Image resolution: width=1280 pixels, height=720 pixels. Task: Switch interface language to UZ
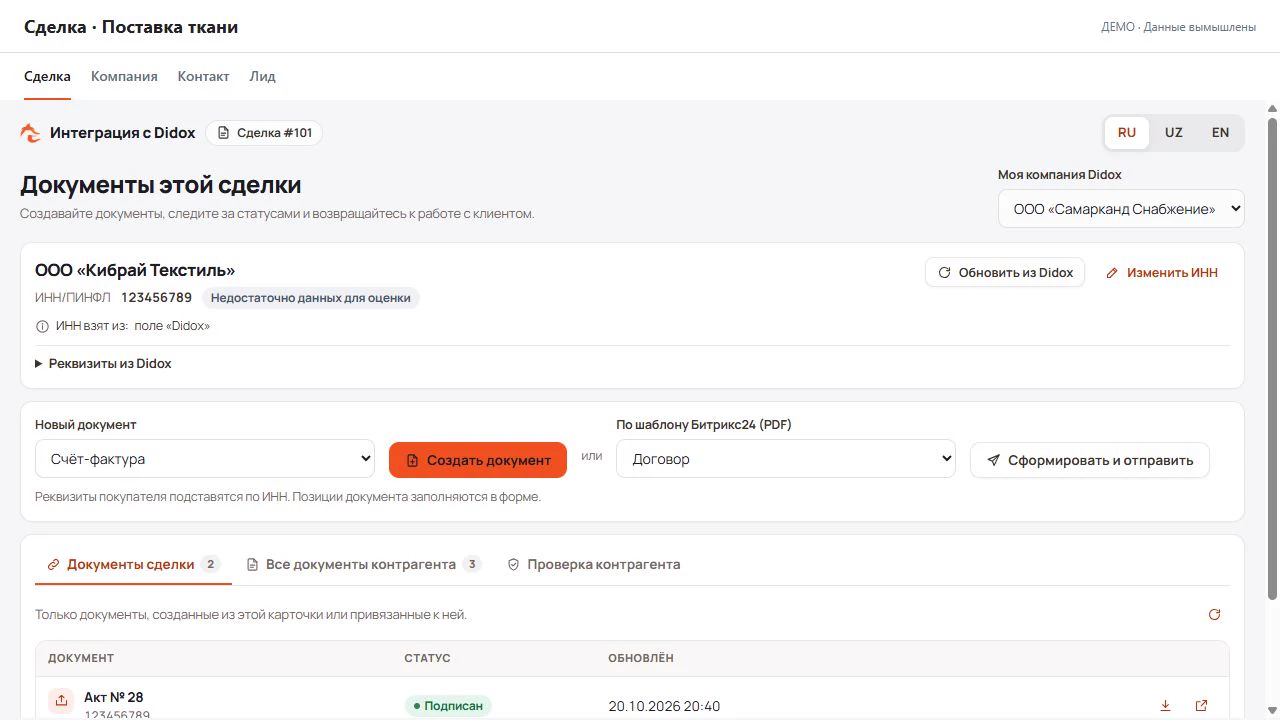(x=1174, y=133)
